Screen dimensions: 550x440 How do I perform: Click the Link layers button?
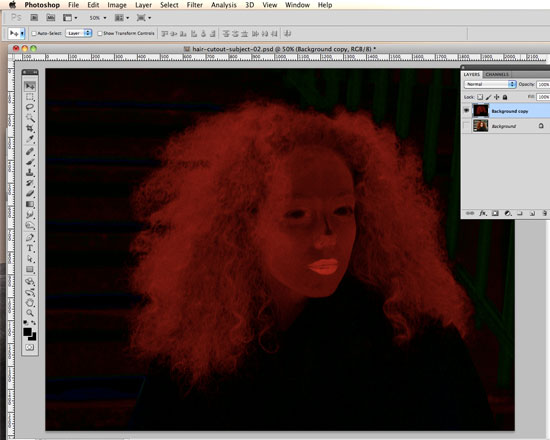coord(470,213)
